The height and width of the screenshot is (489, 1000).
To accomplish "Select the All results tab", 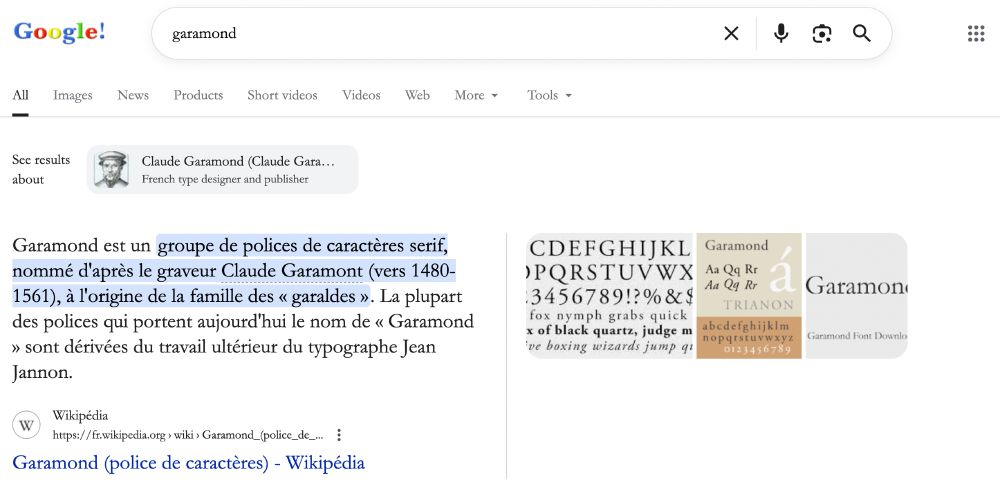I will [x=20, y=95].
